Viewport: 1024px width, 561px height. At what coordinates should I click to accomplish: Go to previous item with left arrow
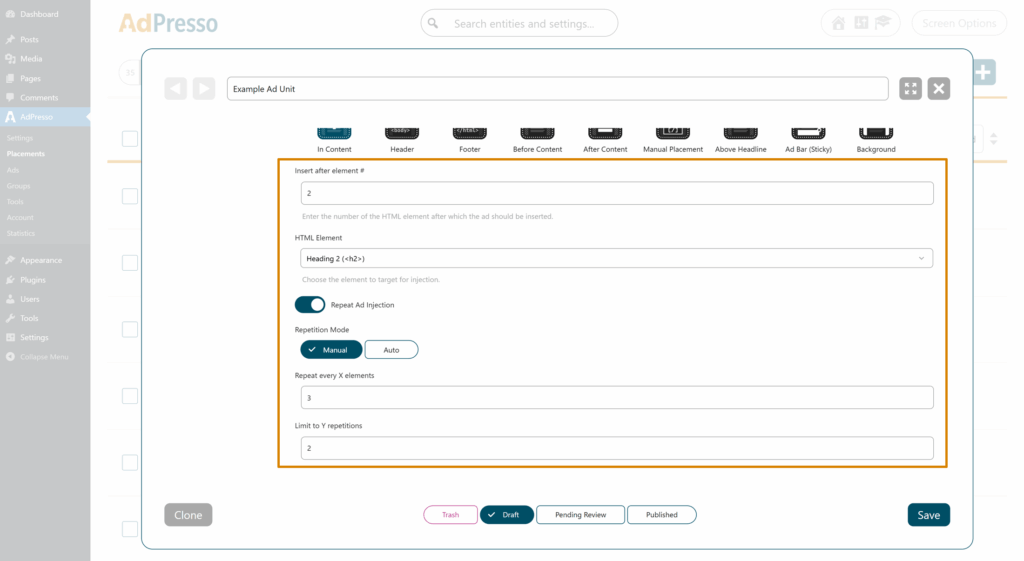[176, 89]
